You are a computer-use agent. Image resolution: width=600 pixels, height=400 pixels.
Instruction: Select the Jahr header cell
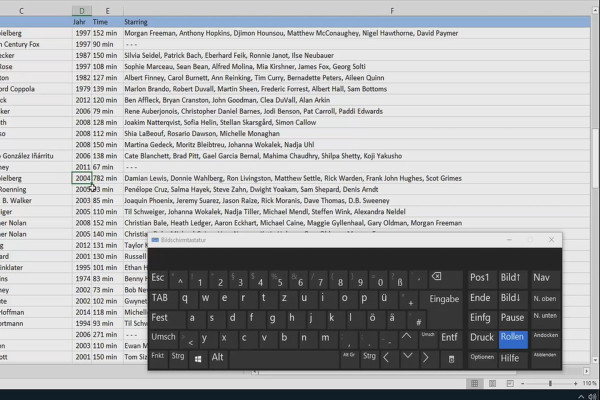[82, 22]
